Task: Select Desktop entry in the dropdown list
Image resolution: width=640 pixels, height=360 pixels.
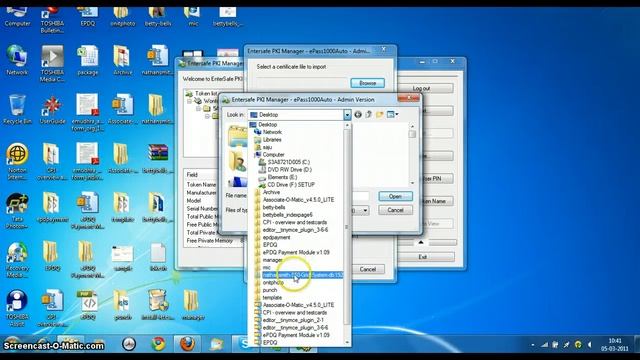Action: pos(268,124)
